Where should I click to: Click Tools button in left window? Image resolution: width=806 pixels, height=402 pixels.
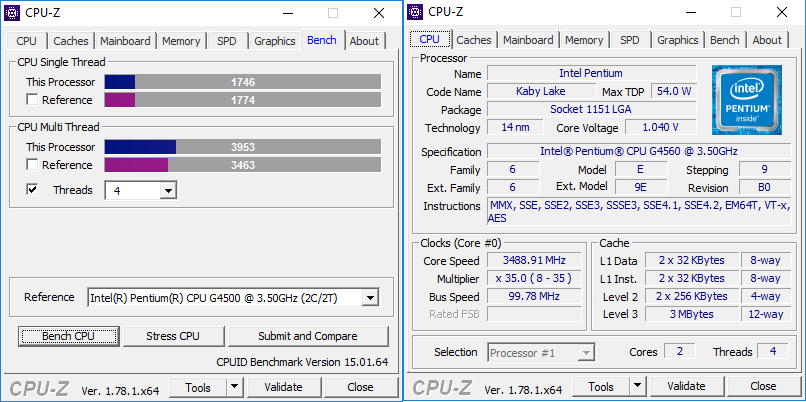point(198,387)
